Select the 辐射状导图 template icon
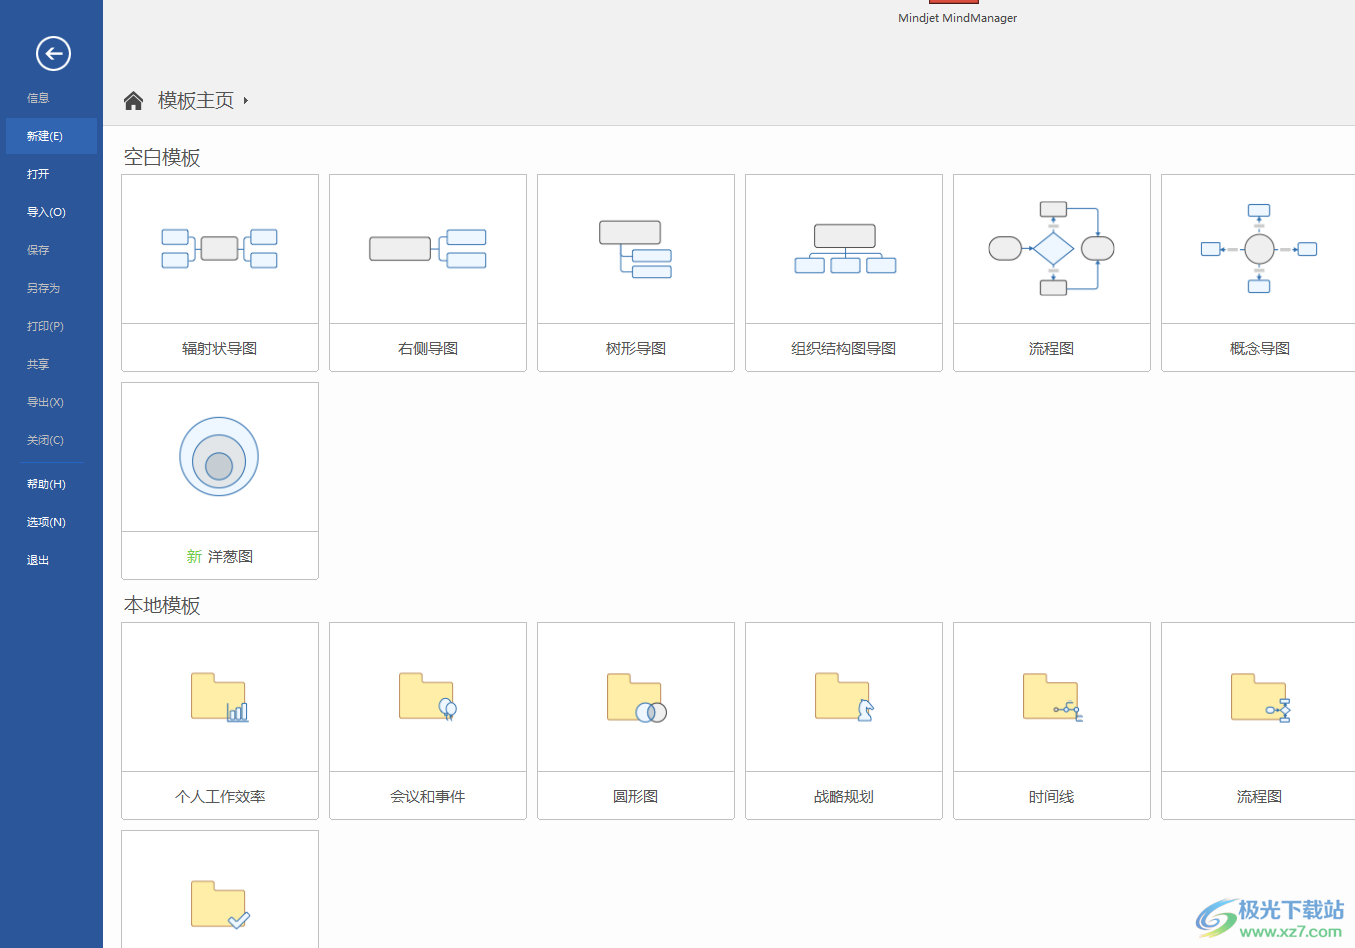Screen dimensions: 1355x948 point(220,249)
